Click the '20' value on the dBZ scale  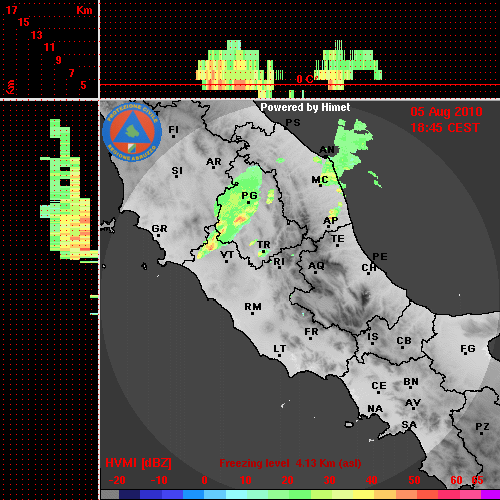[x=287, y=480]
